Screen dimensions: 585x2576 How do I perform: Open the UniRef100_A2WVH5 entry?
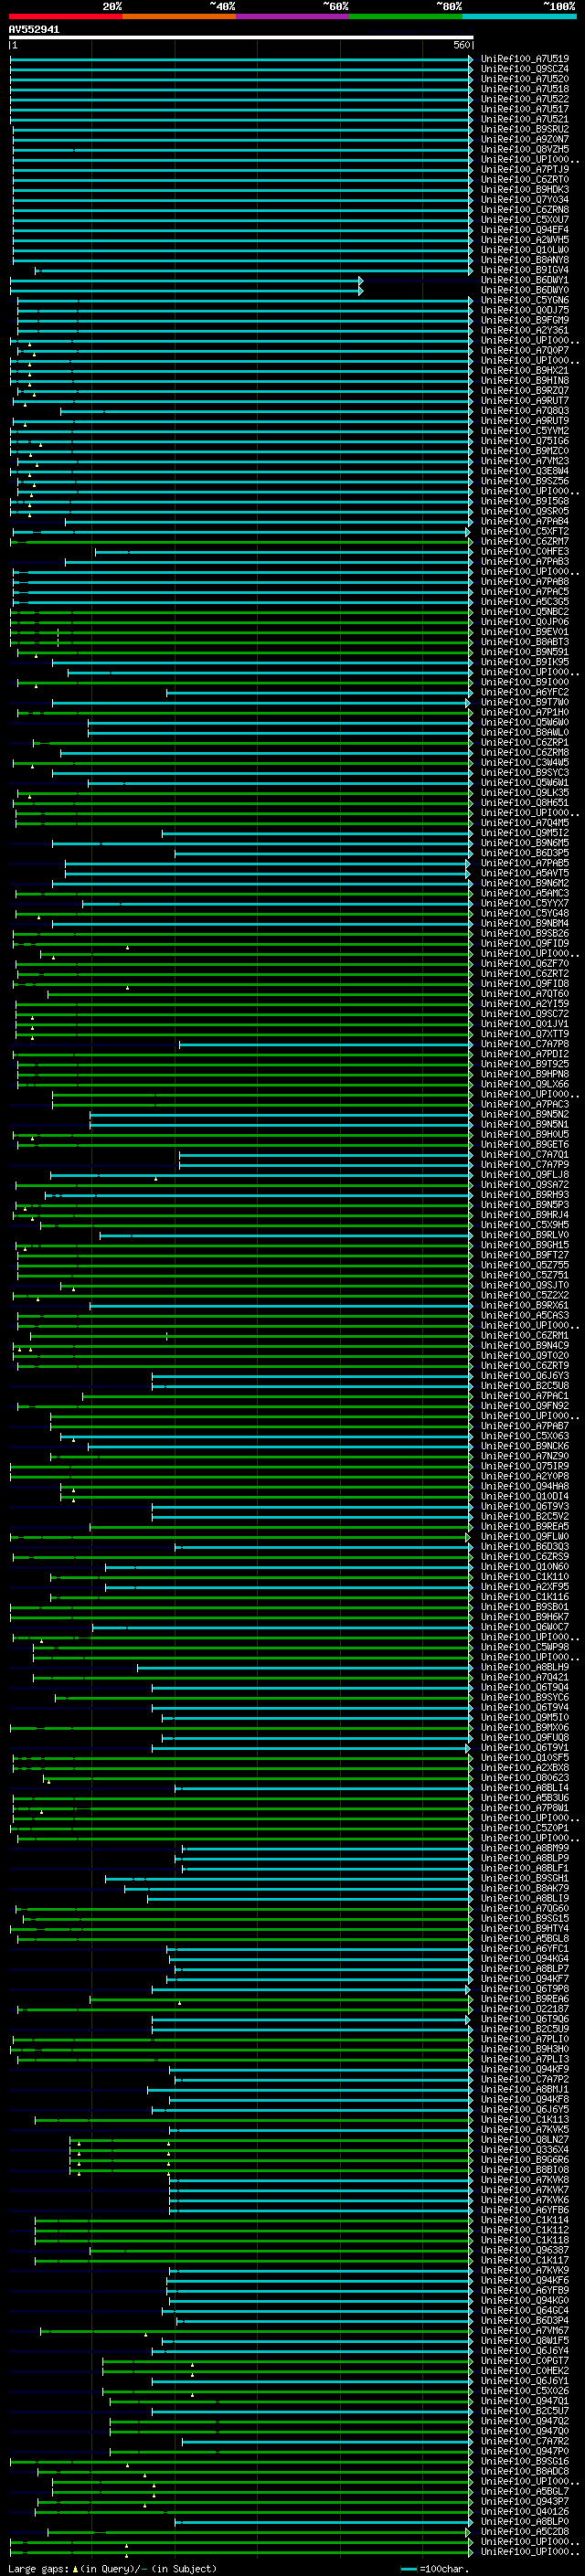525,240
